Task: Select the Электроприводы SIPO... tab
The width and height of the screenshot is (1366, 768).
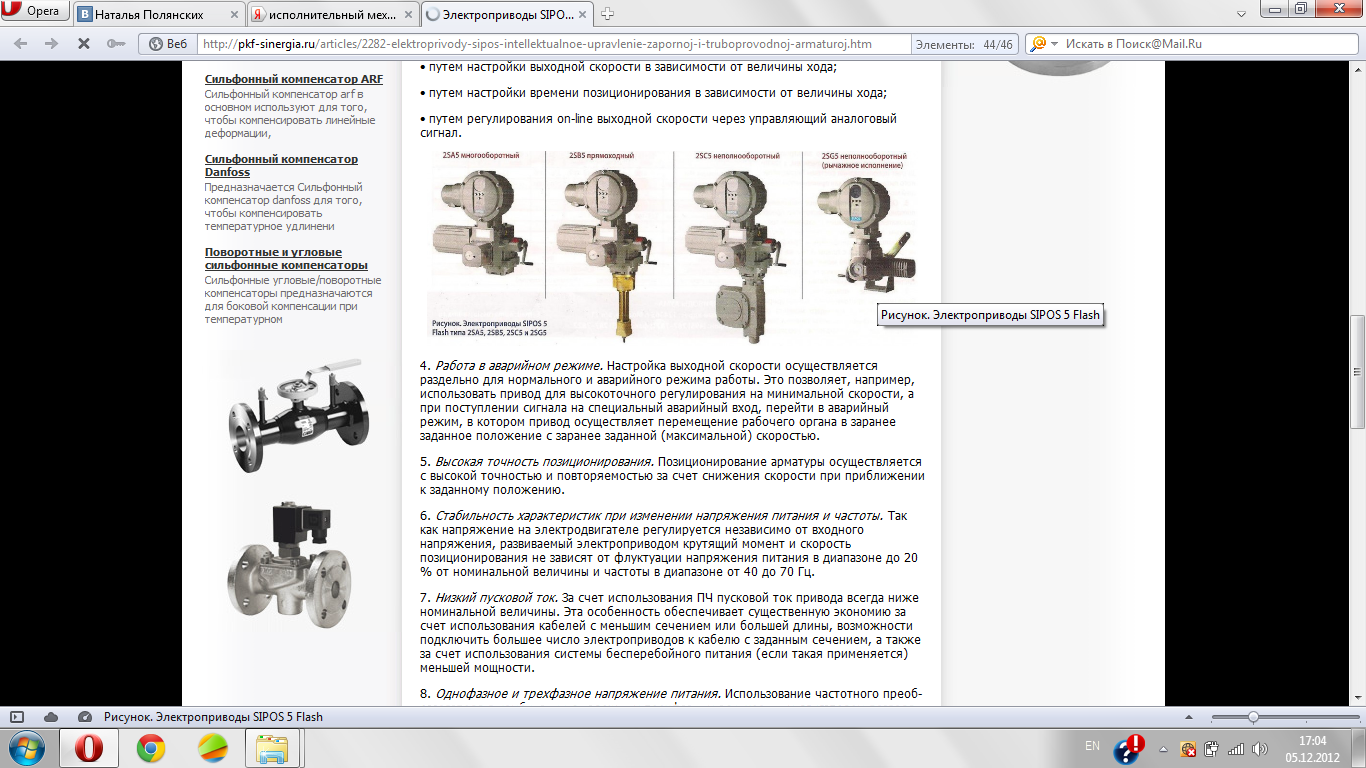Action: 506,14
